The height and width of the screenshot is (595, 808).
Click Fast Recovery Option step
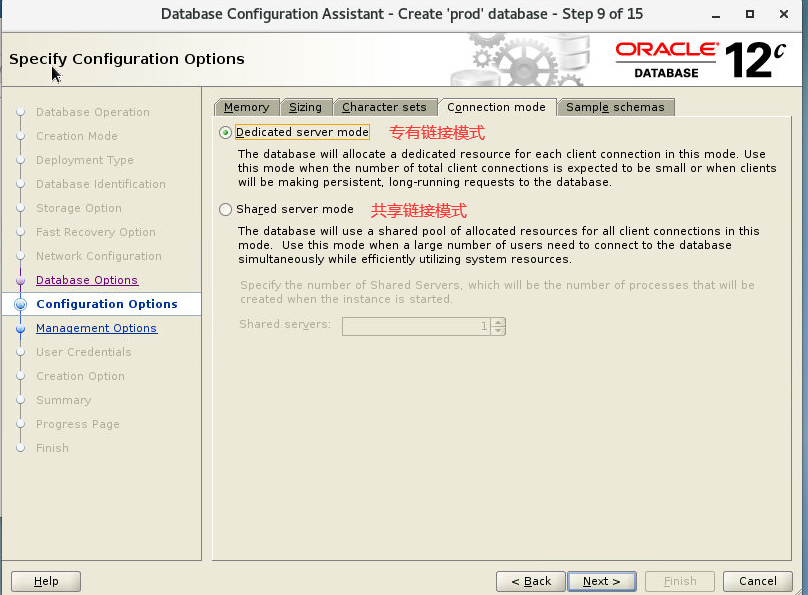click(96, 232)
